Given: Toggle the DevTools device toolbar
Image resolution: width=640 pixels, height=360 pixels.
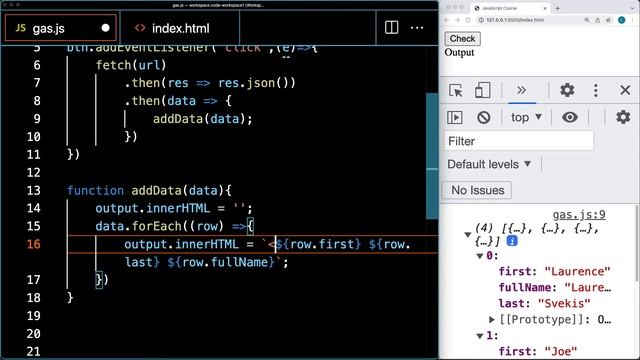Looking at the screenshot, I should 482,90.
